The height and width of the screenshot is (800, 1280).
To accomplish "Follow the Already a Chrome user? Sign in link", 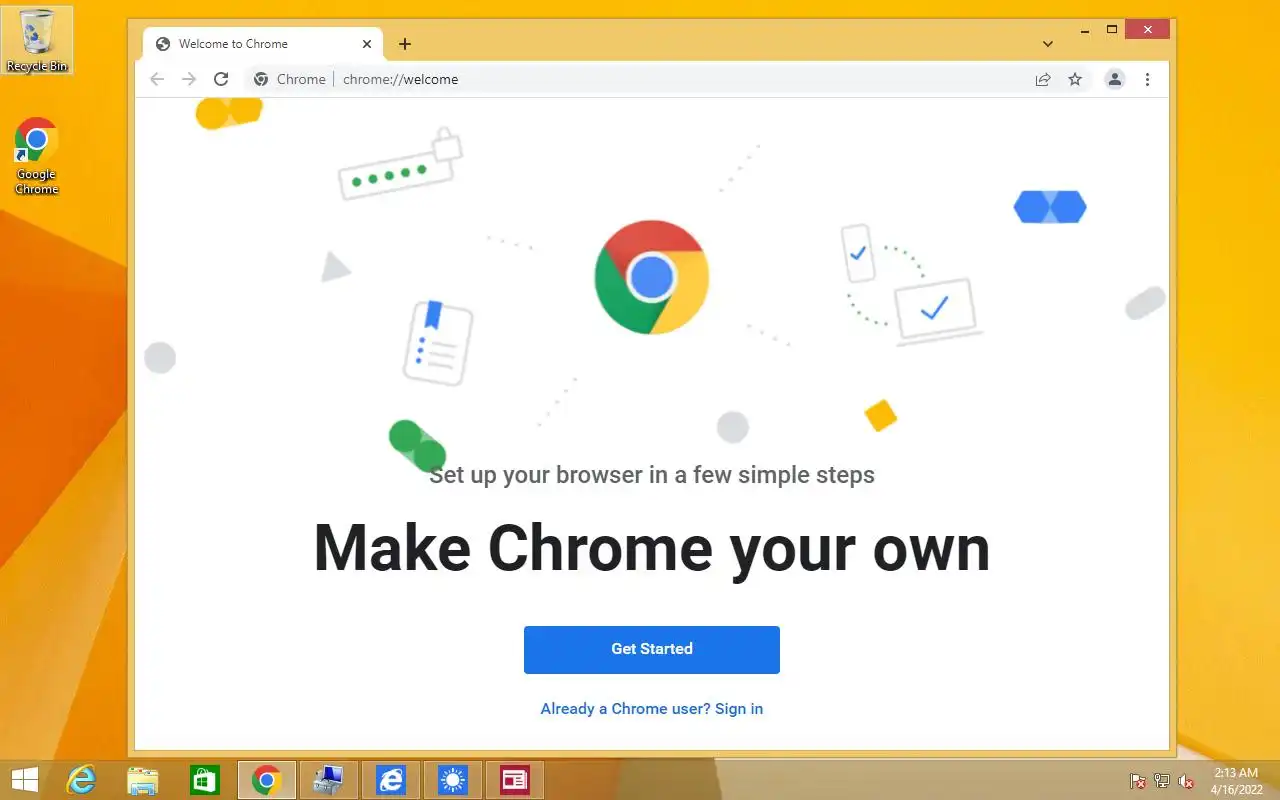I will 651,708.
